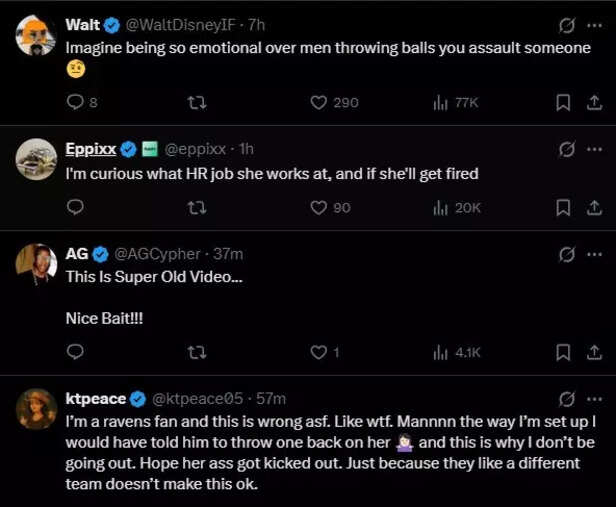The width and height of the screenshot is (616, 507).
Task: Open more options menu on Walt's tweet
Action: pos(594,24)
